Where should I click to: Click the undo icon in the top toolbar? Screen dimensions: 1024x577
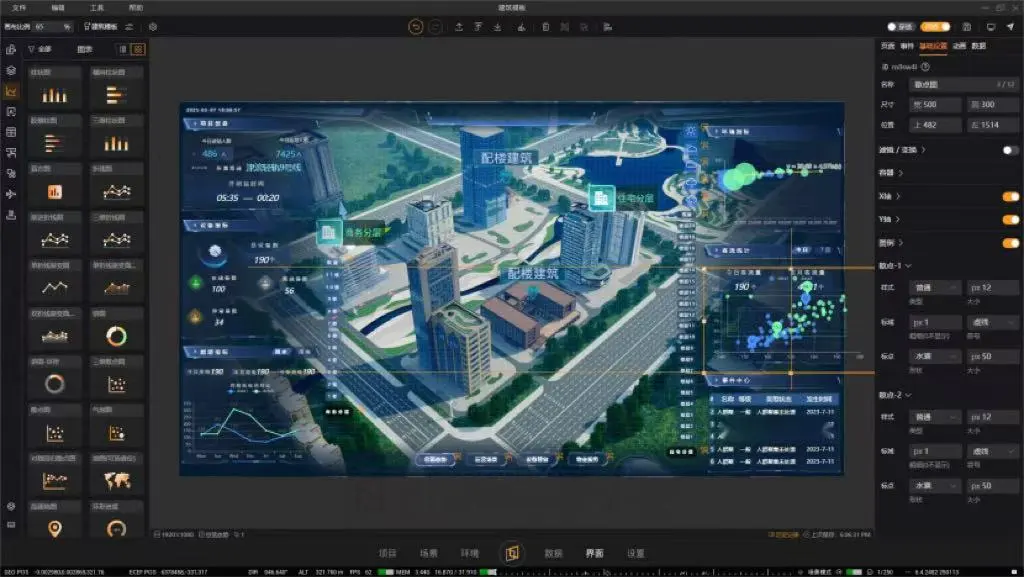point(415,27)
